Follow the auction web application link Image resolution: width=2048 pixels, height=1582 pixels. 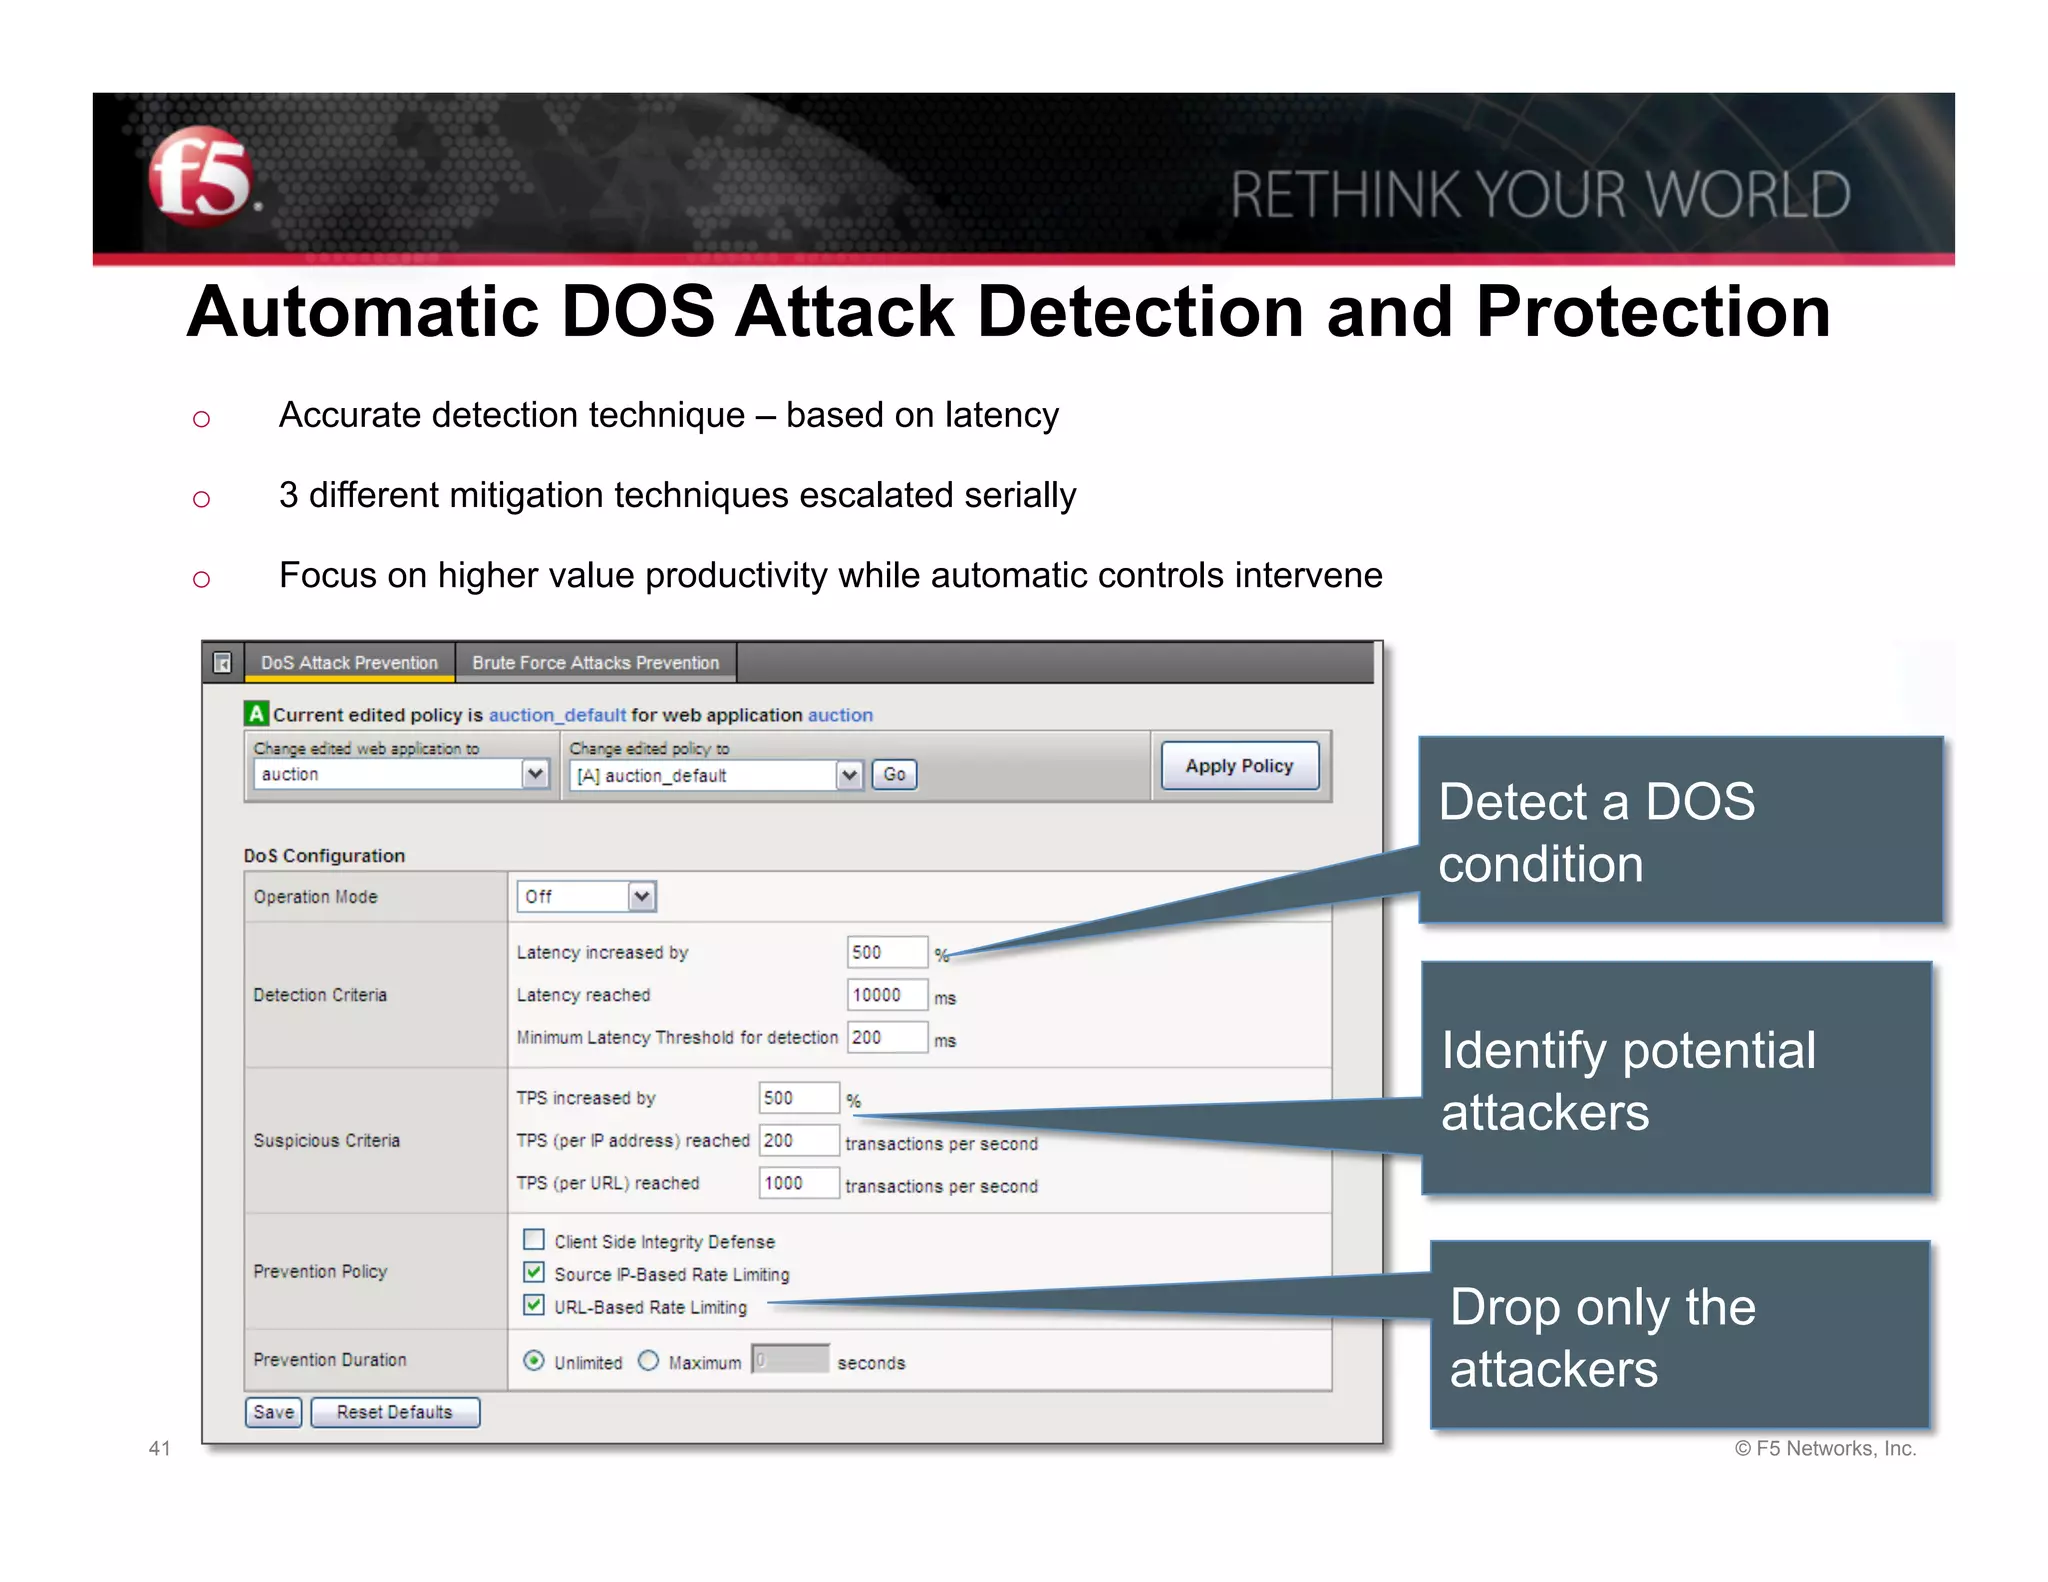840,715
